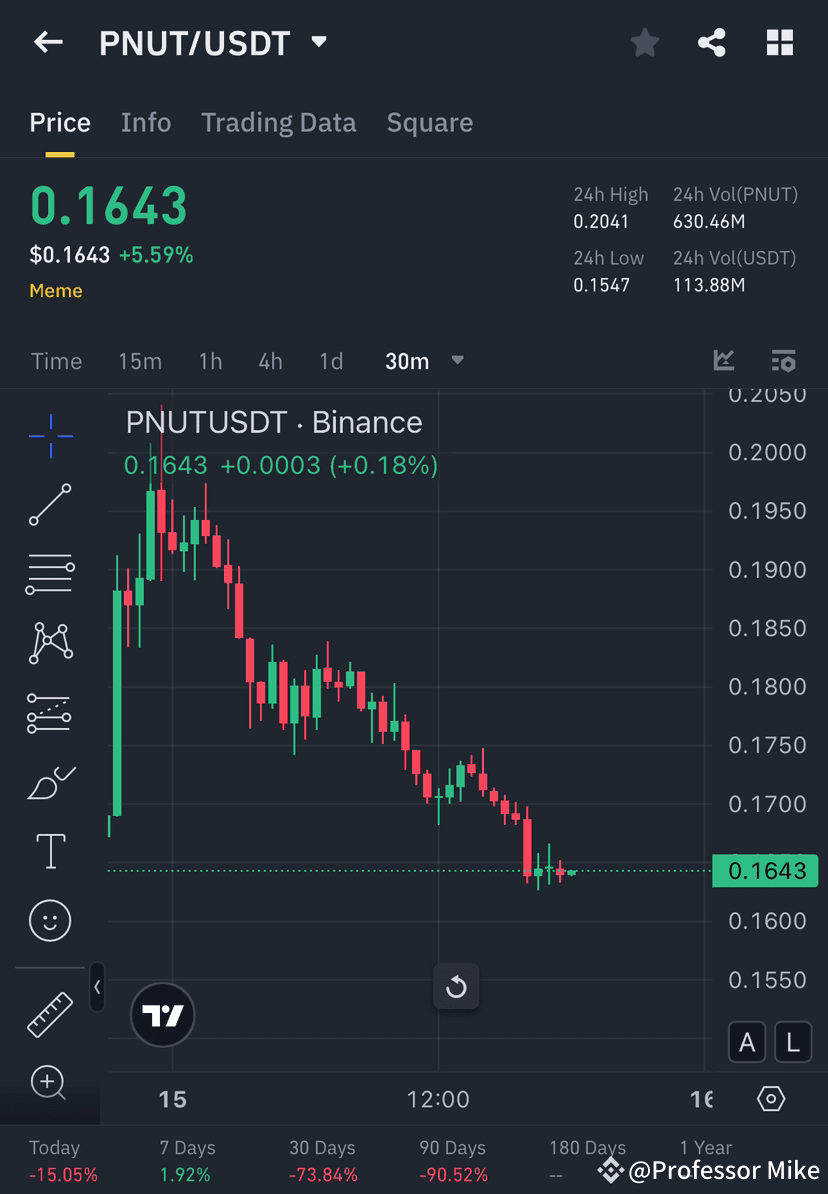
Task: Open the parallel lines drawing tool
Action: [x=50, y=574]
